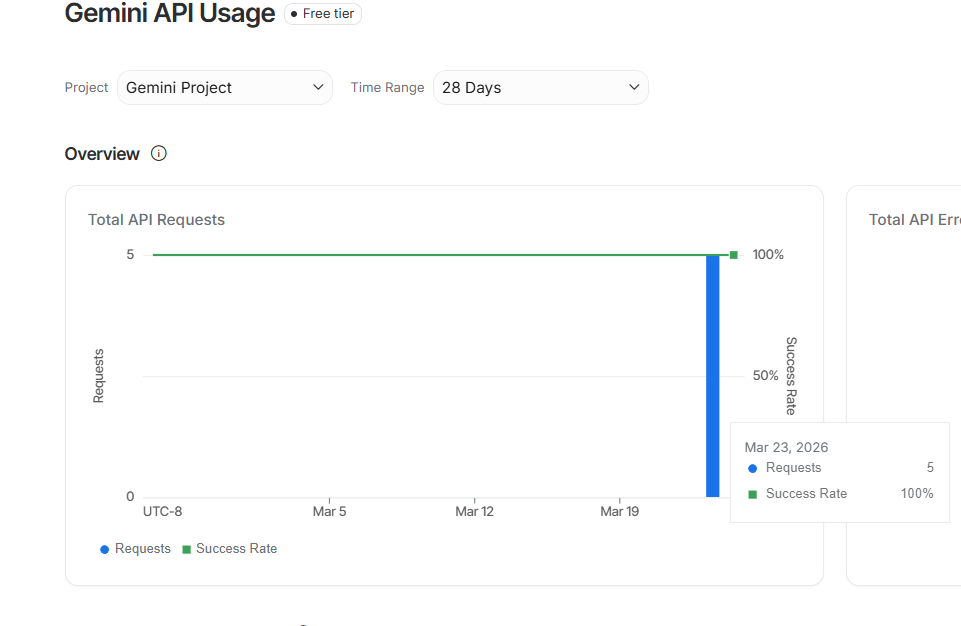Click the Total API Requests card title
This screenshot has width=961, height=626.
(156, 219)
